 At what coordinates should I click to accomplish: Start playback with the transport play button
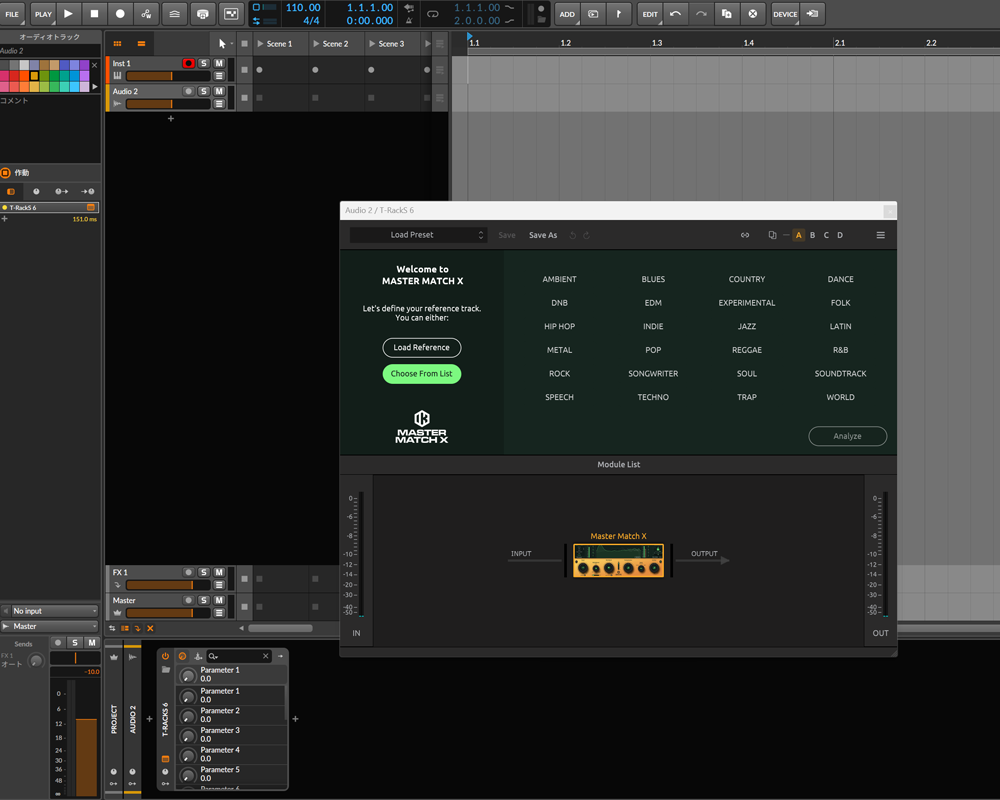(x=68, y=13)
